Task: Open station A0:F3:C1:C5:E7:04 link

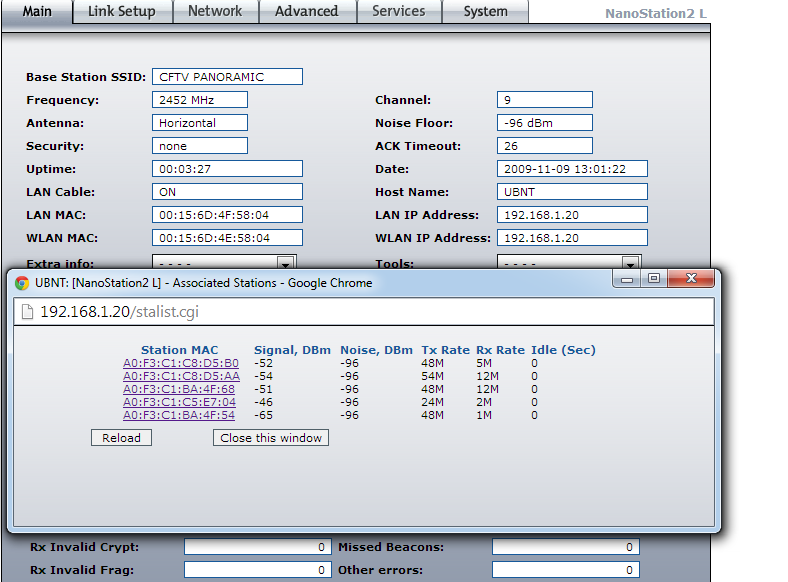Action: click(x=179, y=403)
